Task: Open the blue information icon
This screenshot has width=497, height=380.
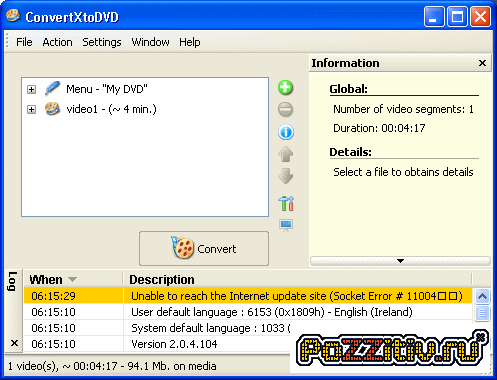Action: [286, 132]
